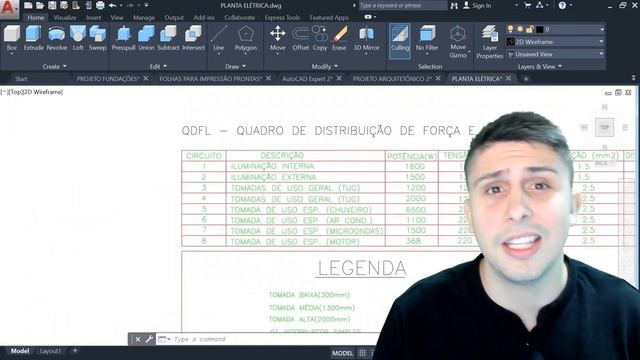The image size is (640, 360).
Task: Click the Union solid edit tool
Action: (x=146, y=38)
